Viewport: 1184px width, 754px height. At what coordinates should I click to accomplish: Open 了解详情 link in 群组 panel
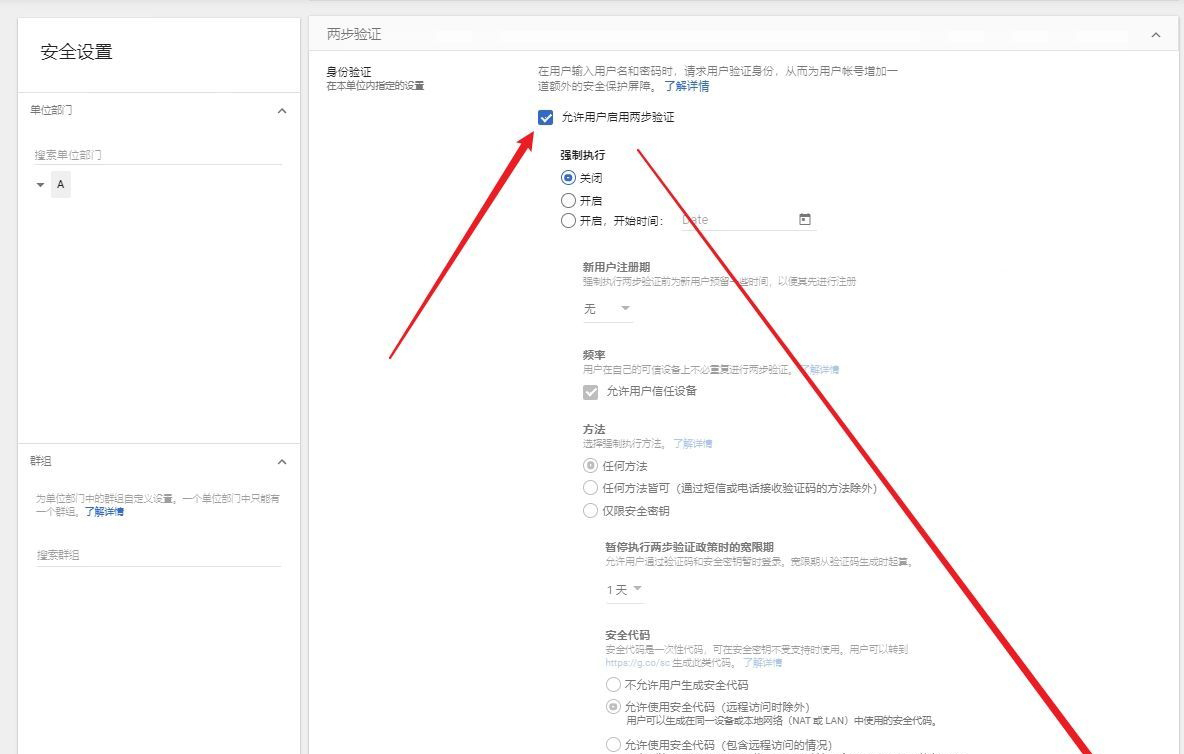[104, 512]
